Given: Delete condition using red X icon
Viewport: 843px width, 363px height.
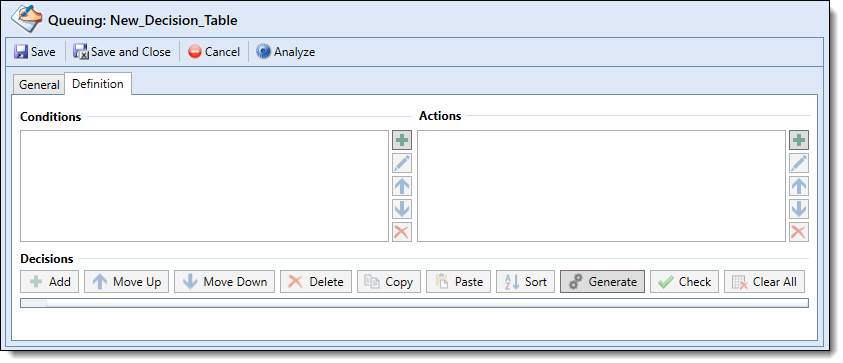Looking at the screenshot, I should tap(402, 232).
